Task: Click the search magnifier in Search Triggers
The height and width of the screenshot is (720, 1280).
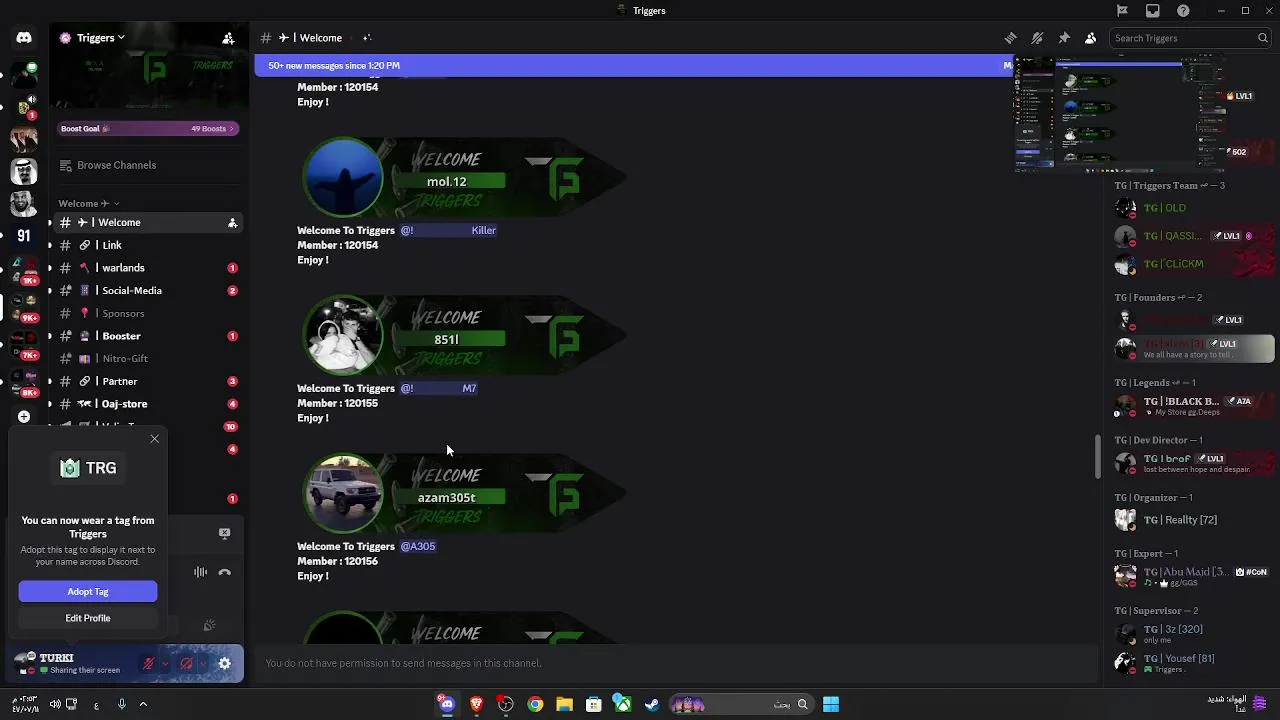Action: [1262, 38]
